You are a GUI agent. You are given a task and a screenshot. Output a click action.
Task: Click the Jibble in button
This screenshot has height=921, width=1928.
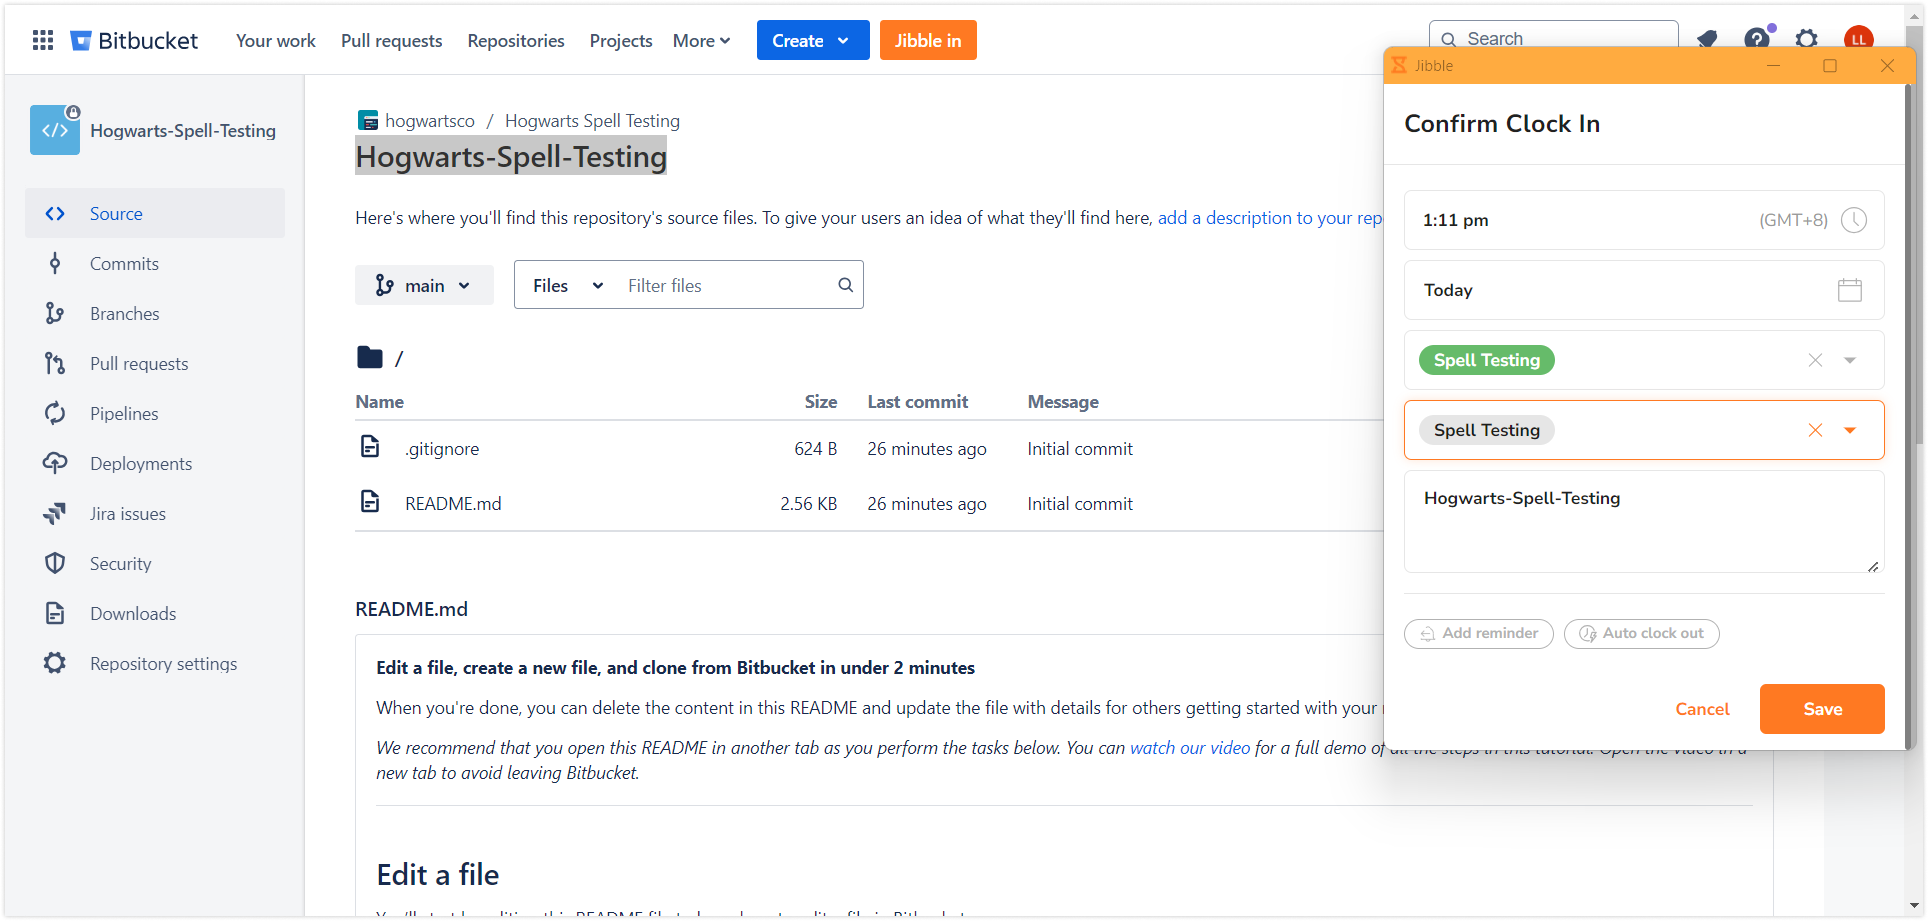(x=928, y=40)
